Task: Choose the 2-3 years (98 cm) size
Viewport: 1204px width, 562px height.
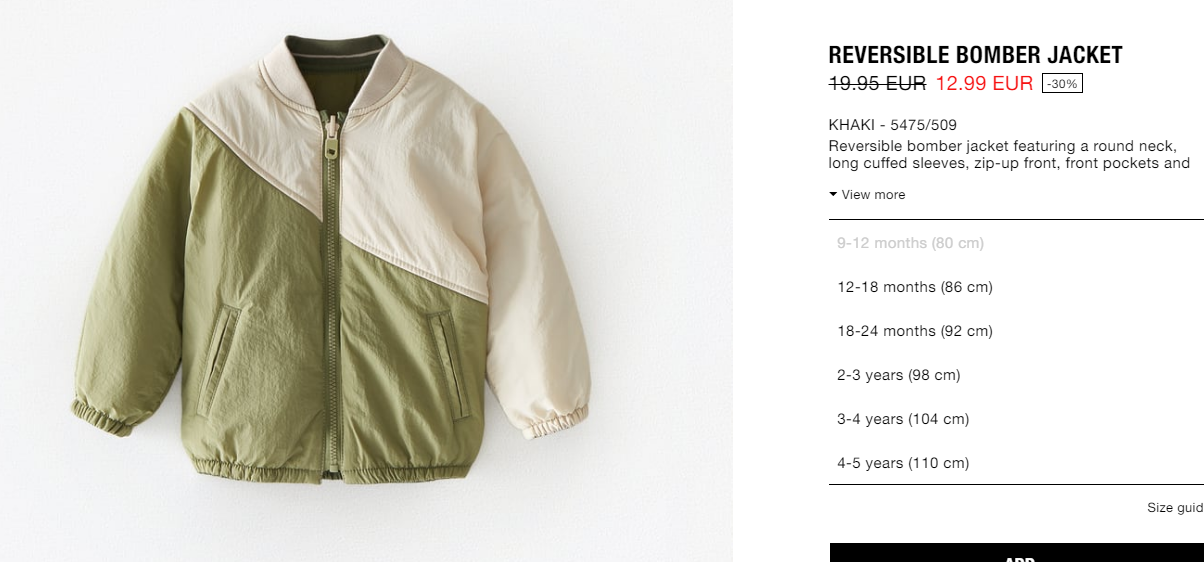Action: [x=1016, y=375]
